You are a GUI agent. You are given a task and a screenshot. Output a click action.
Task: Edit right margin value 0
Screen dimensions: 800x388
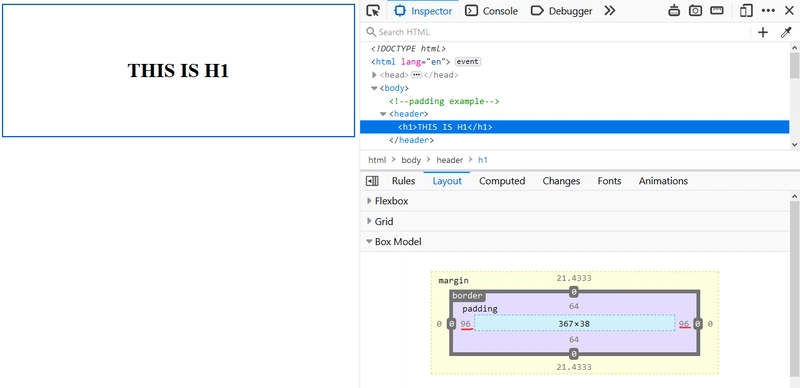click(710, 324)
